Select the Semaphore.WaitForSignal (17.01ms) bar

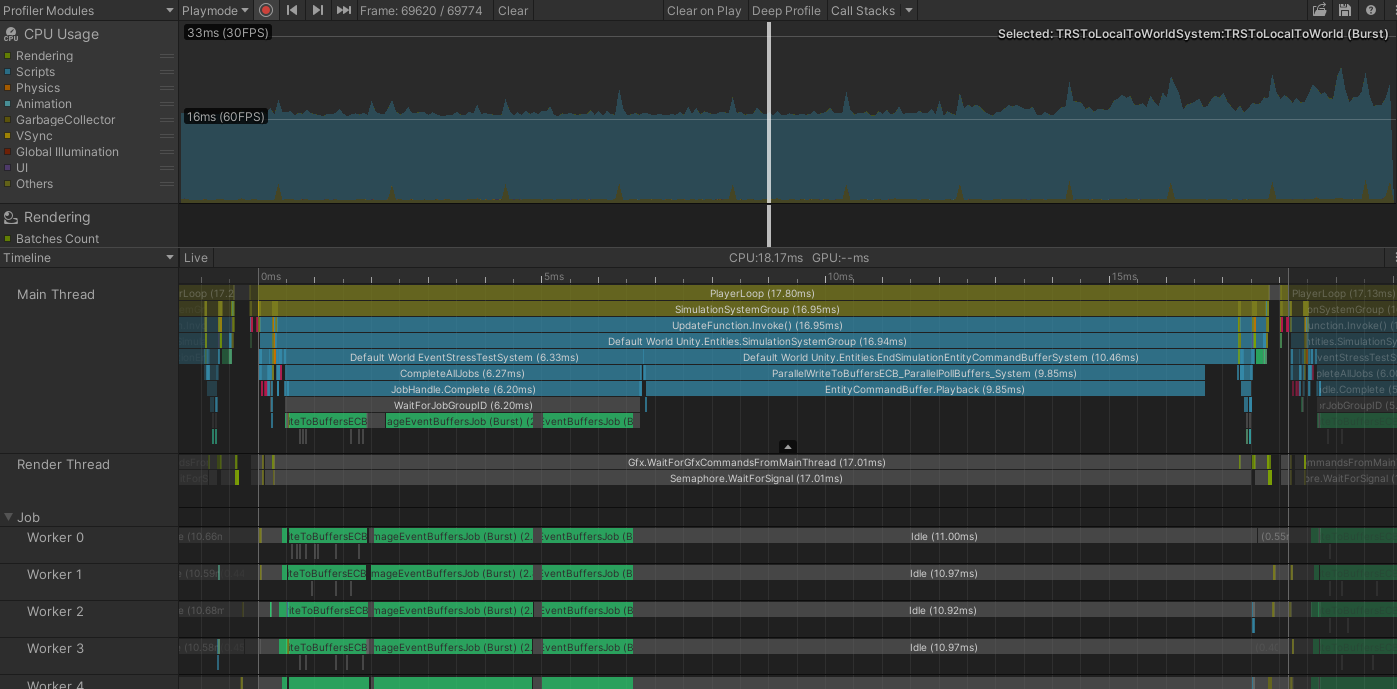click(756, 479)
